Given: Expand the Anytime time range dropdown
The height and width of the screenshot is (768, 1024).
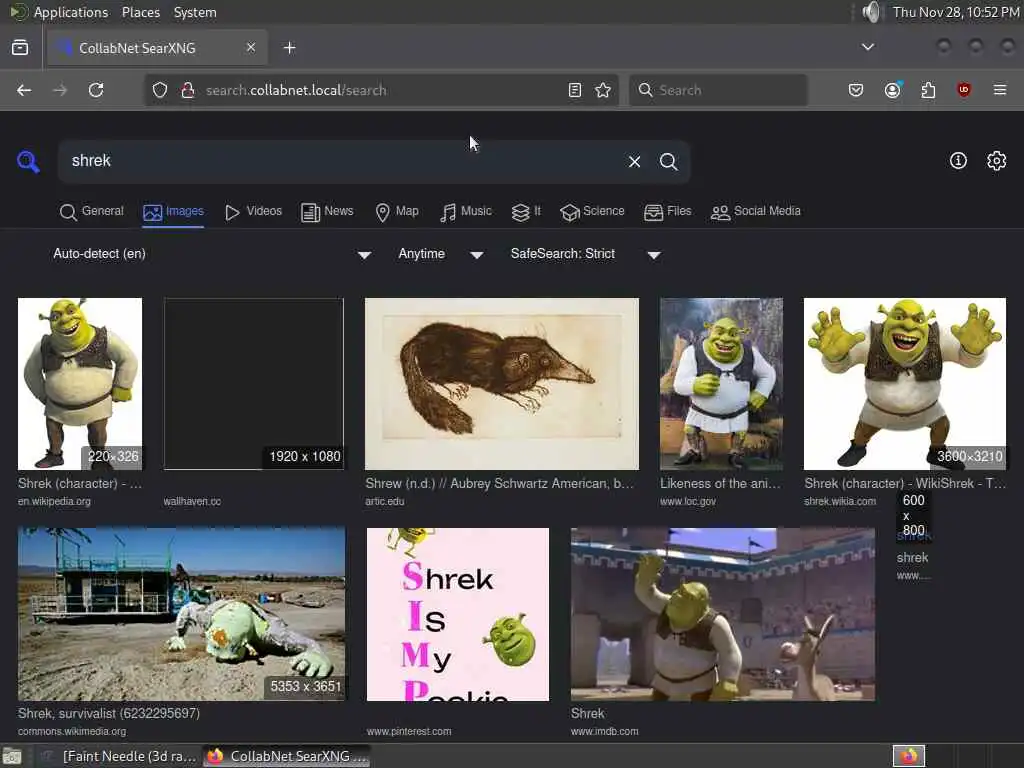Looking at the screenshot, I should [441, 254].
